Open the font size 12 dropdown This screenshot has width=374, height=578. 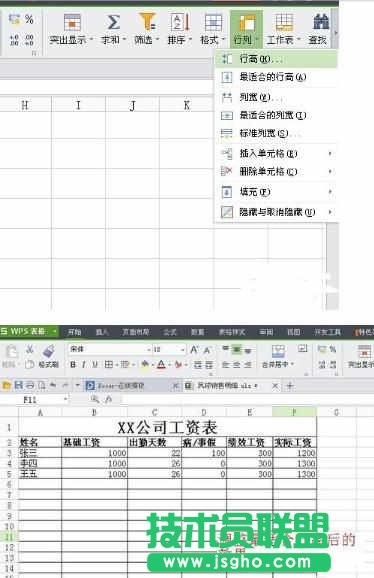182,349
